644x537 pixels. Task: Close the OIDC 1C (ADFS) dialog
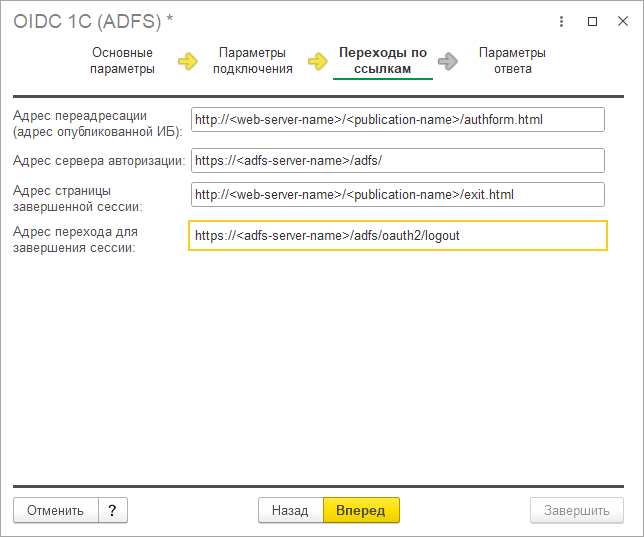click(x=621, y=20)
